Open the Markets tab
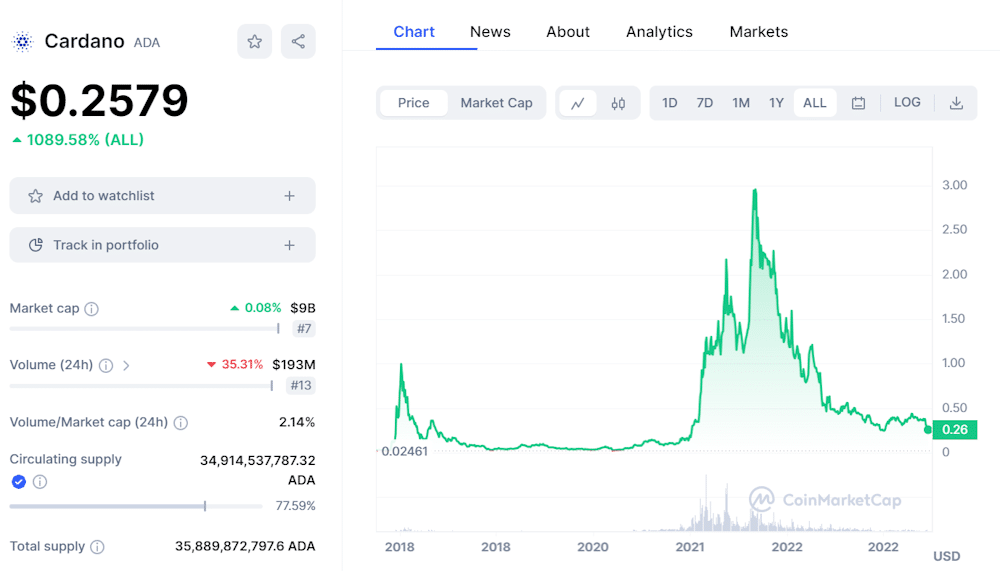Viewport: 1000px width, 571px height. [758, 32]
